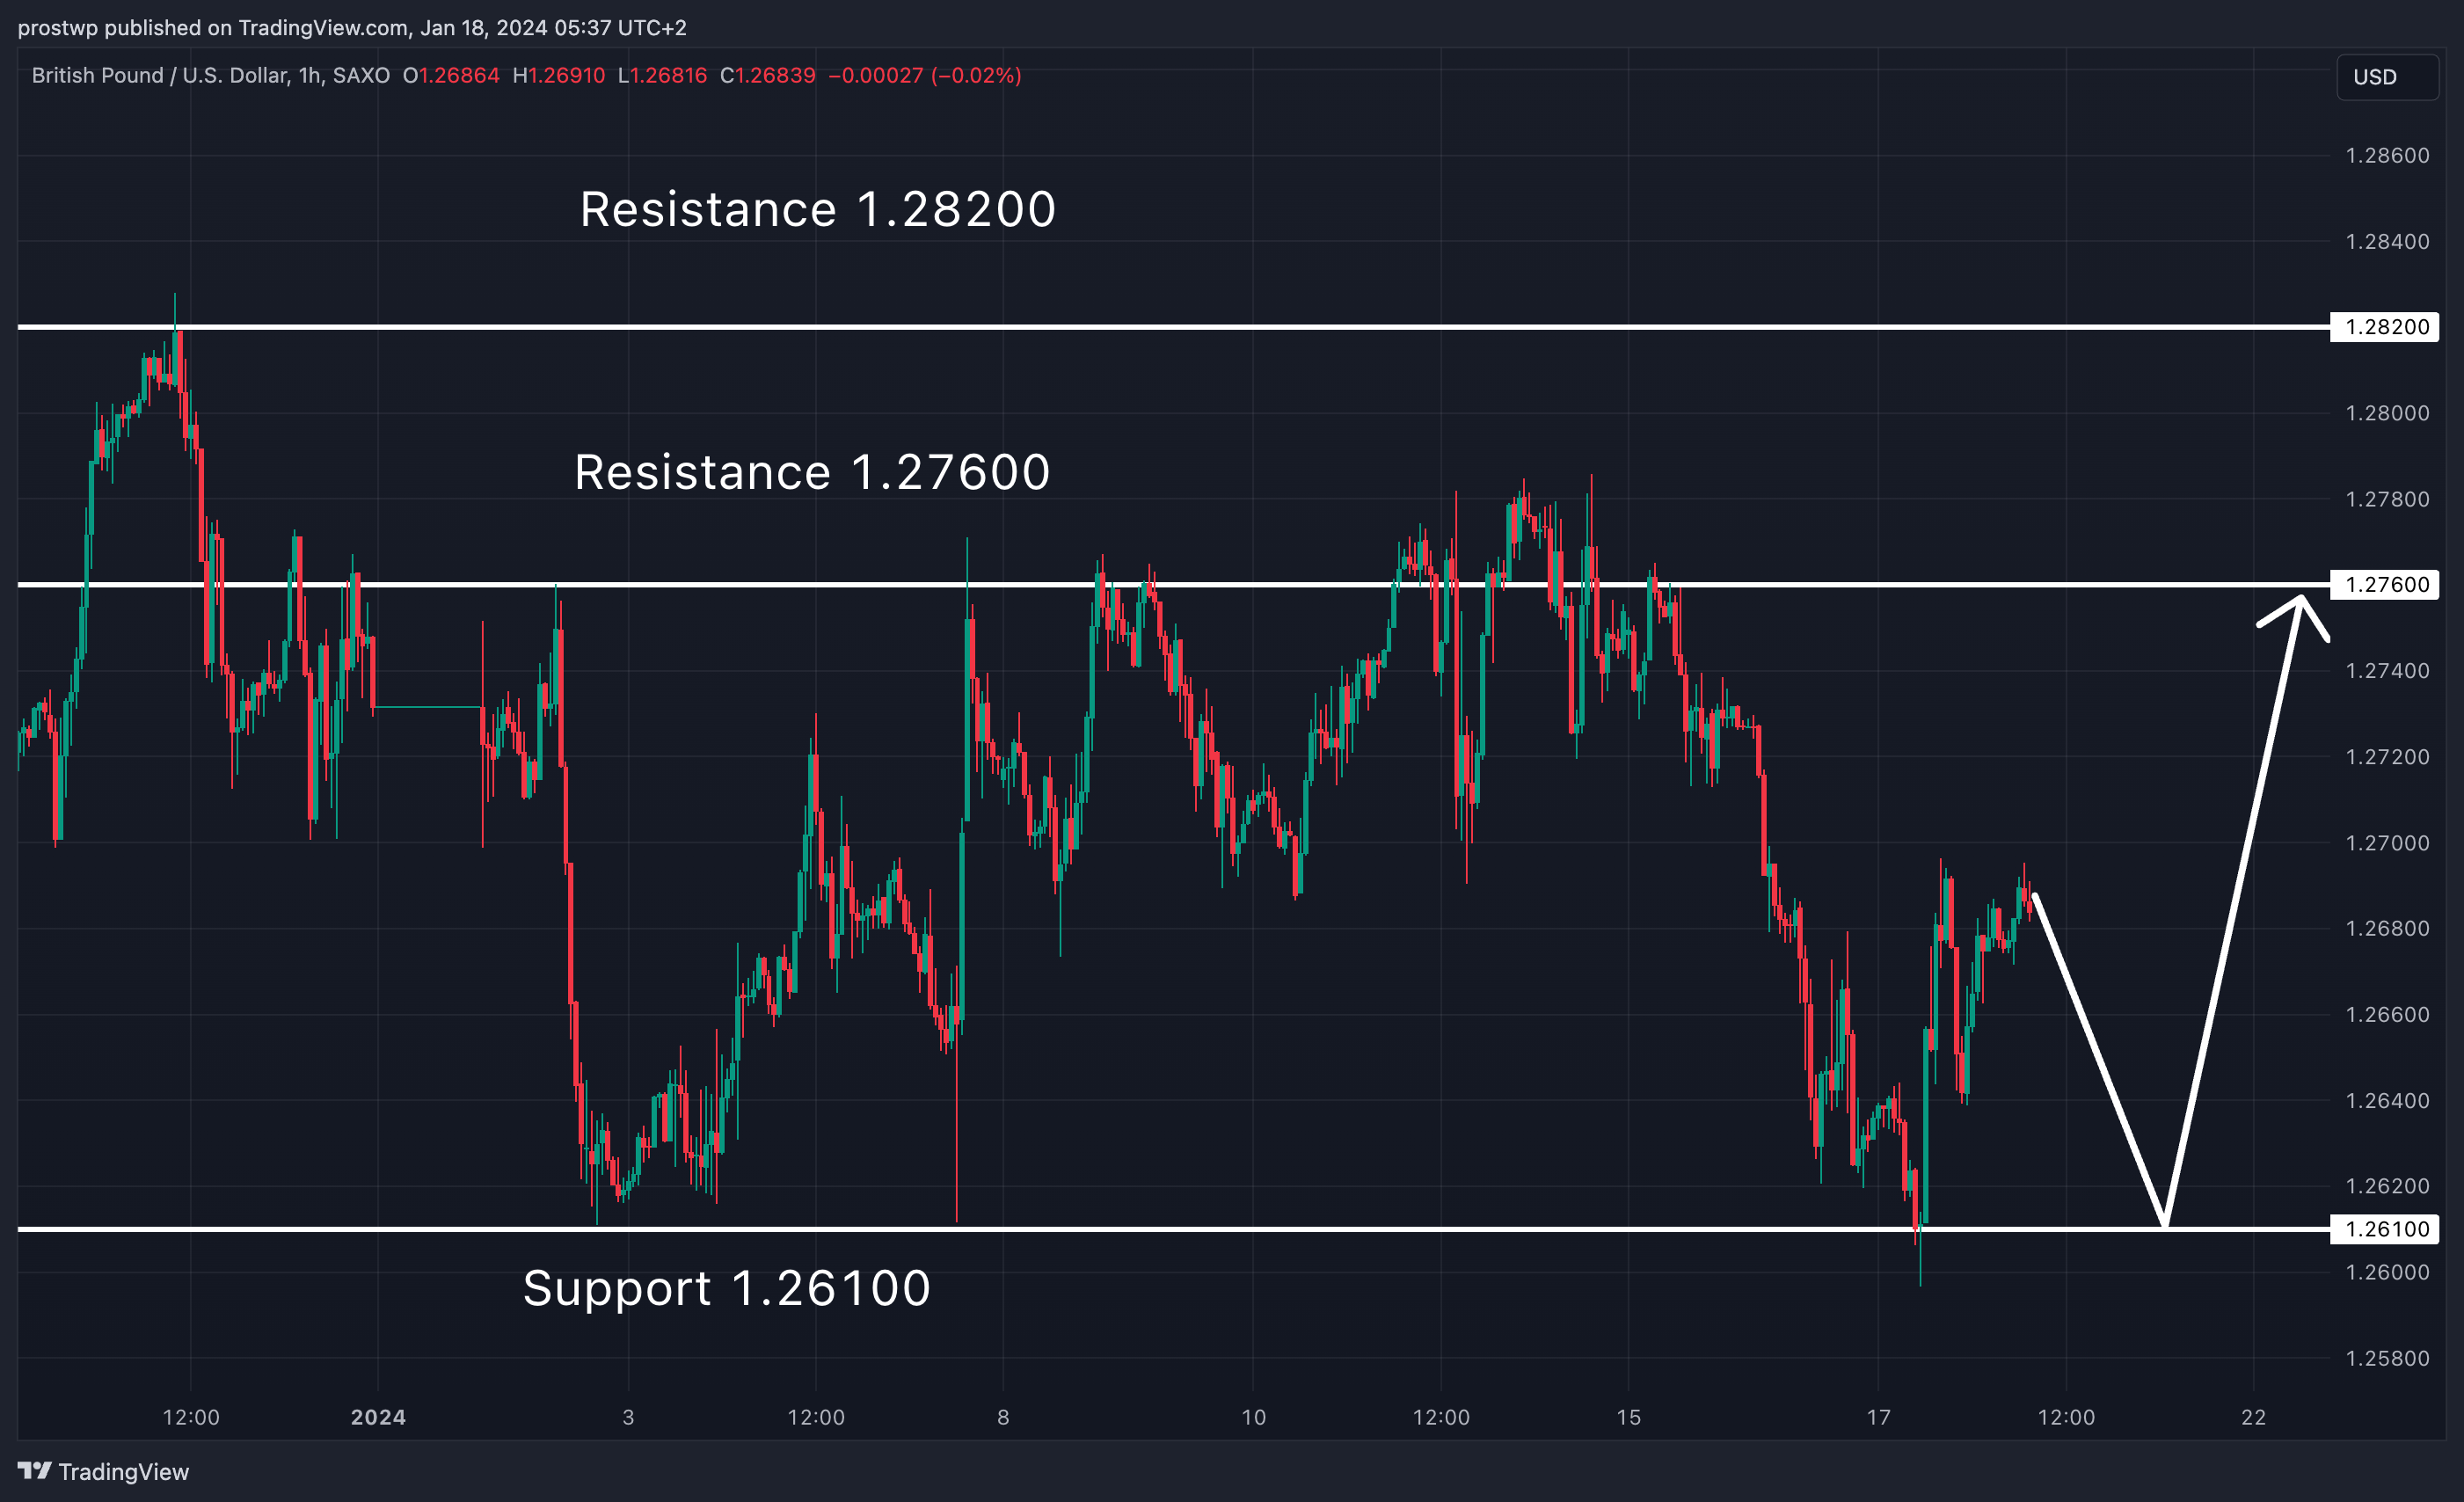The image size is (2464, 1502).
Task: Click the close value C1.26839
Action: [768, 76]
